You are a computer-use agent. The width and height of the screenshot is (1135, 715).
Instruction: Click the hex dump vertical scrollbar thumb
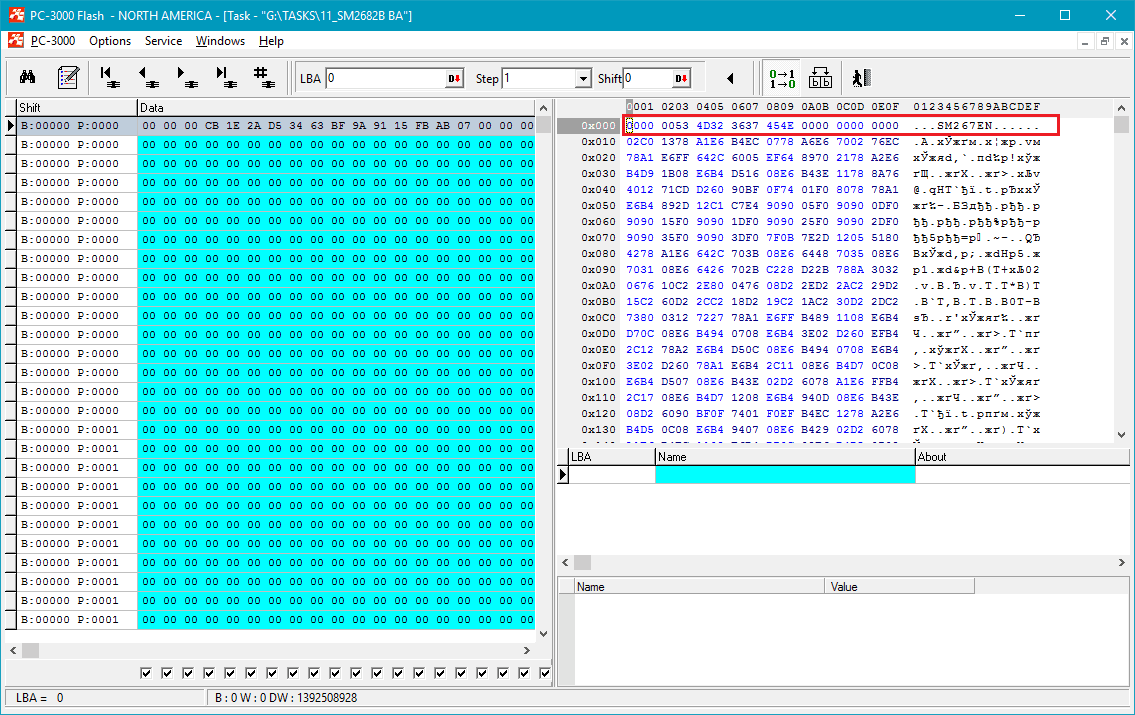(x=1121, y=124)
